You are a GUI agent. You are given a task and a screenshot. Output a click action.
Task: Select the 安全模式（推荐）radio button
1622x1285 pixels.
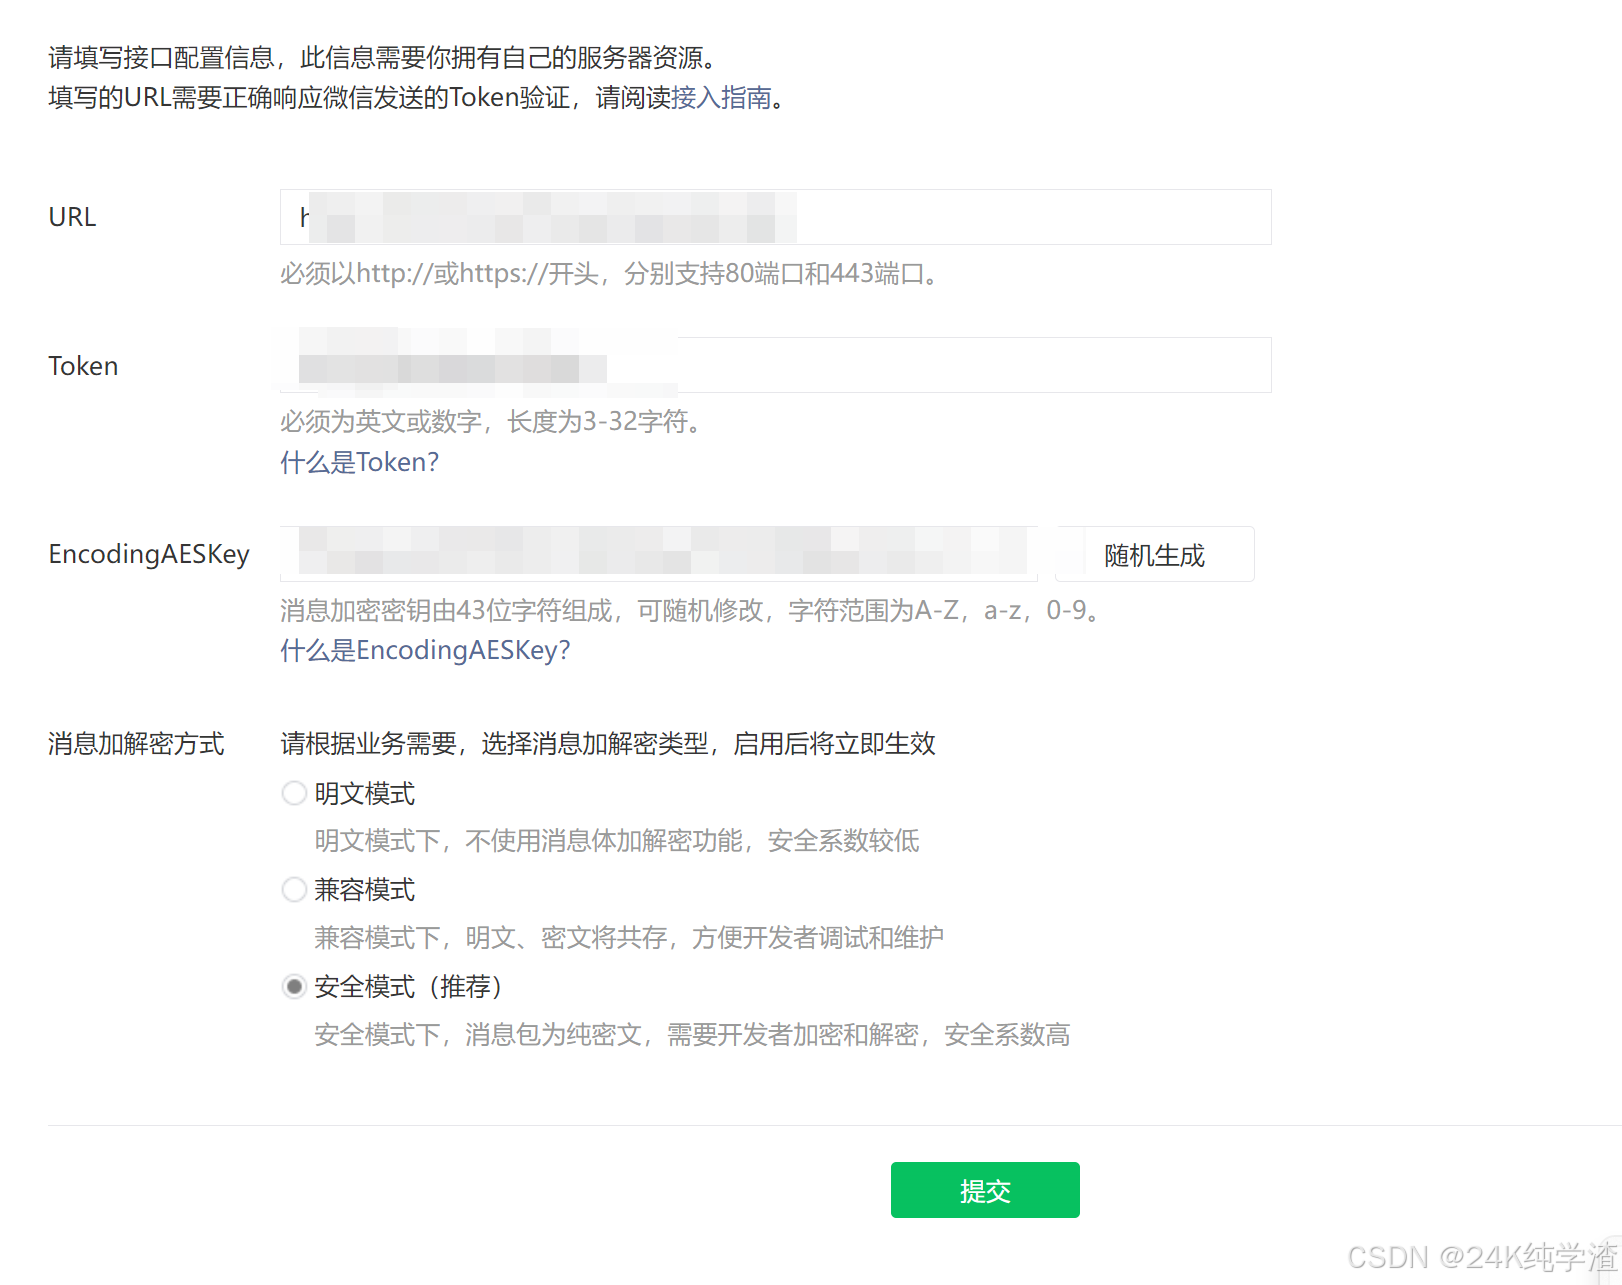click(294, 987)
